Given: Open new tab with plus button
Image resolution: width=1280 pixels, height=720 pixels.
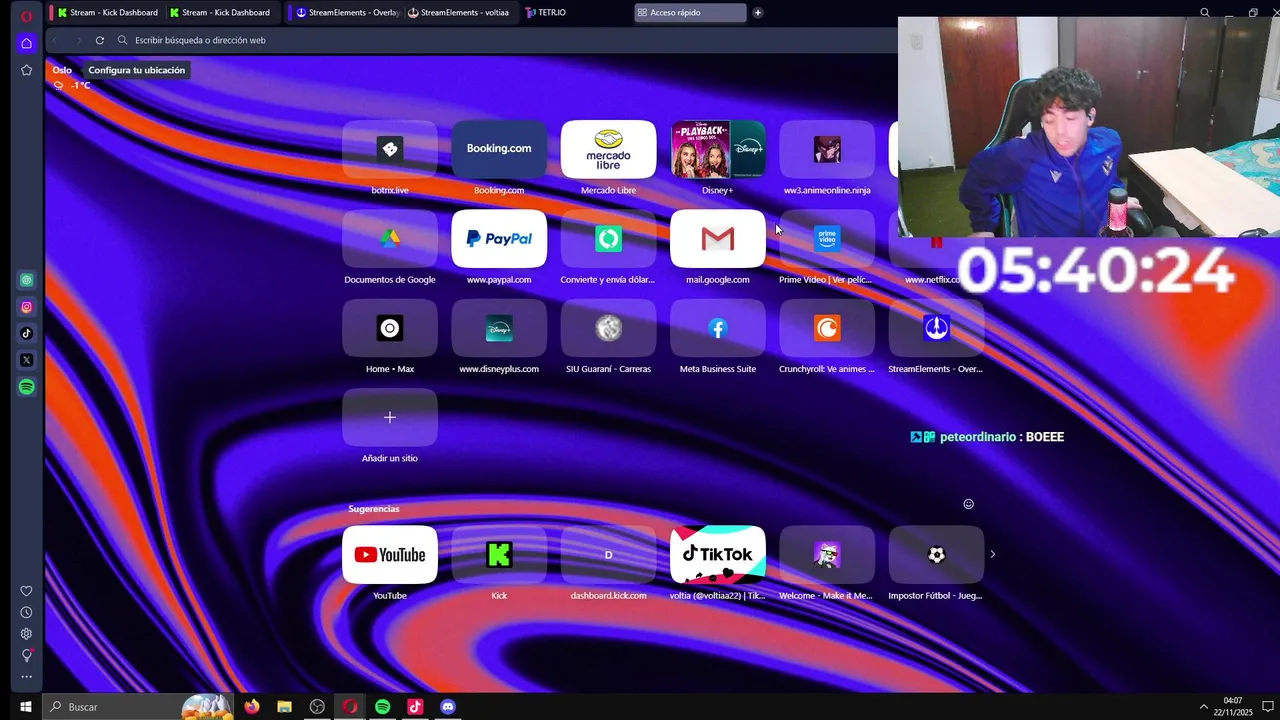Looking at the screenshot, I should click(757, 13).
